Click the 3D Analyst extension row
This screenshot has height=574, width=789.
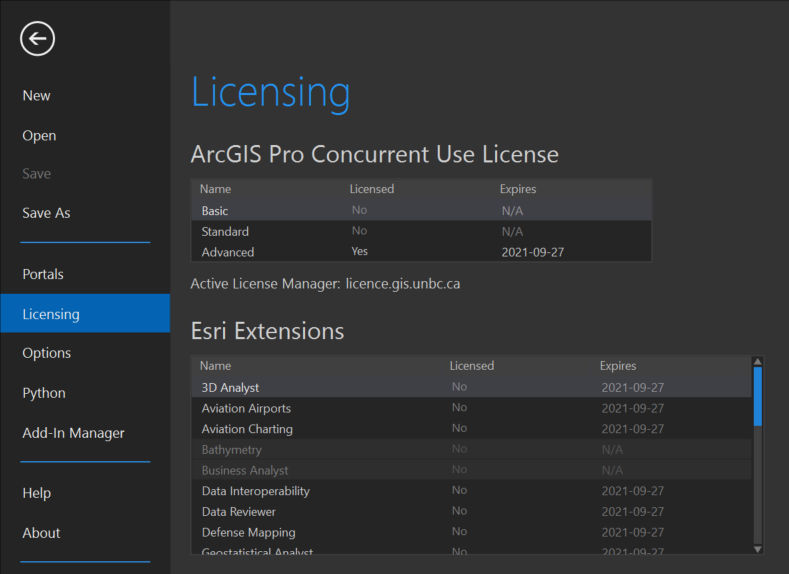coord(471,387)
